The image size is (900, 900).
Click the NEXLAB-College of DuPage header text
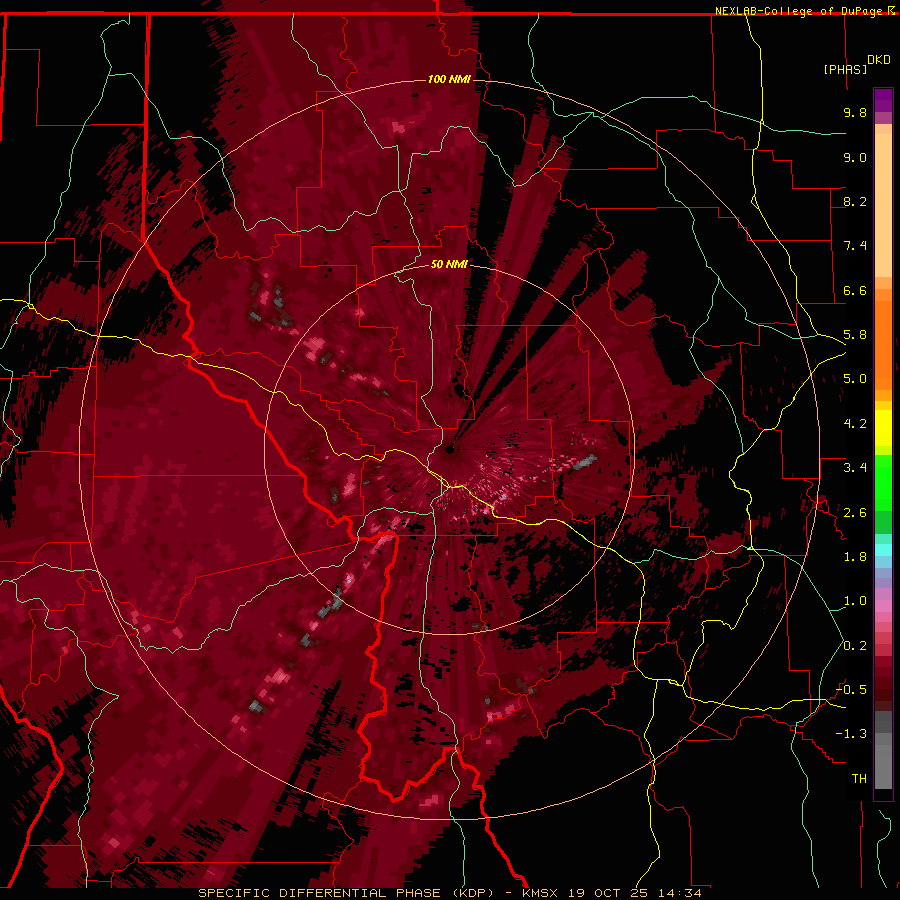[800, 11]
